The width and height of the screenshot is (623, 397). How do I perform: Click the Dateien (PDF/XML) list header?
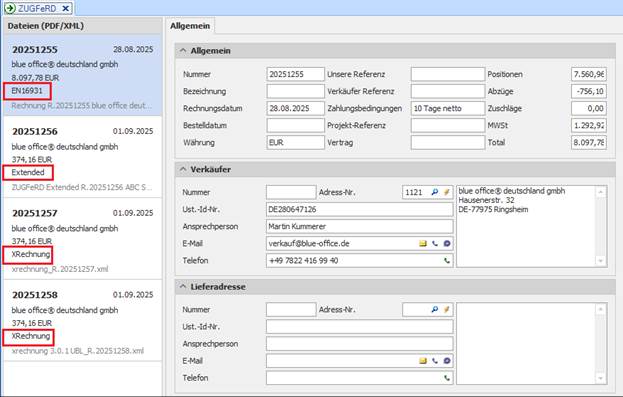[x=82, y=26]
